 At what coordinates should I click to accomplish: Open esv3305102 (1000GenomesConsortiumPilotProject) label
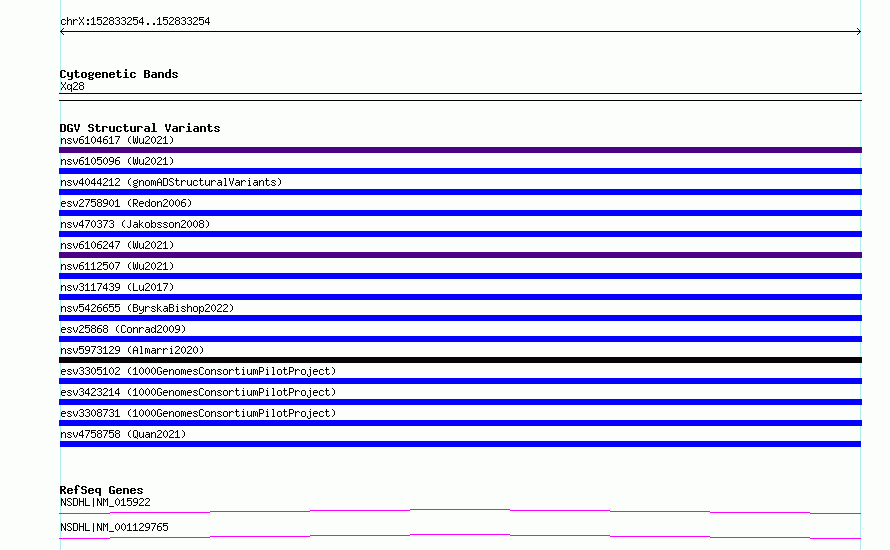coord(198,371)
